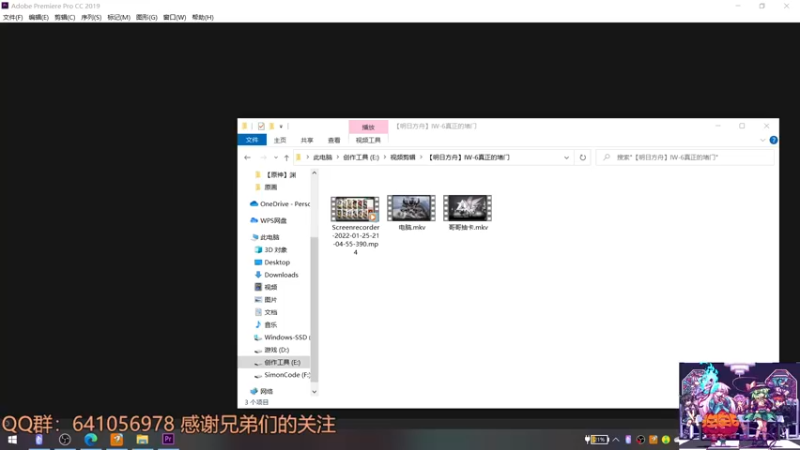The height and width of the screenshot is (450, 800).
Task: Click 视频剪辑 in the address path
Action: (x=403, y=158)
